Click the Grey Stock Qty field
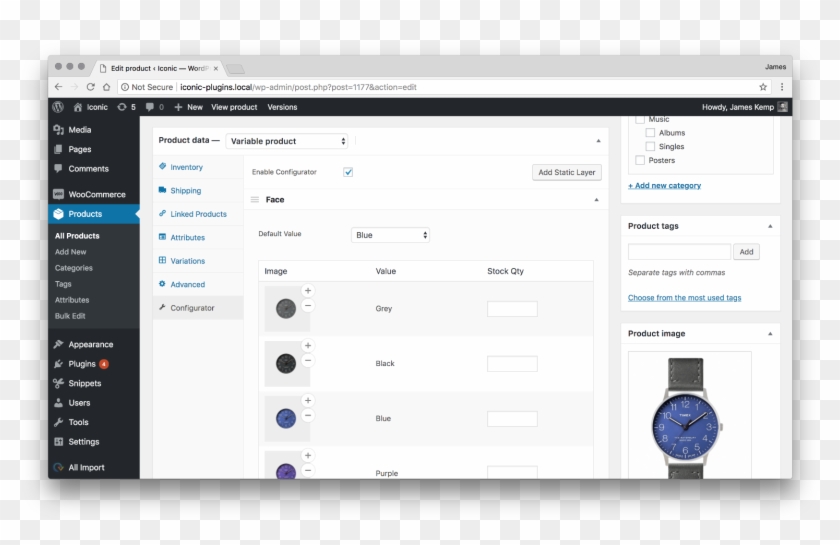Viewport: 840px width, 545px height. tap(512, 309)
